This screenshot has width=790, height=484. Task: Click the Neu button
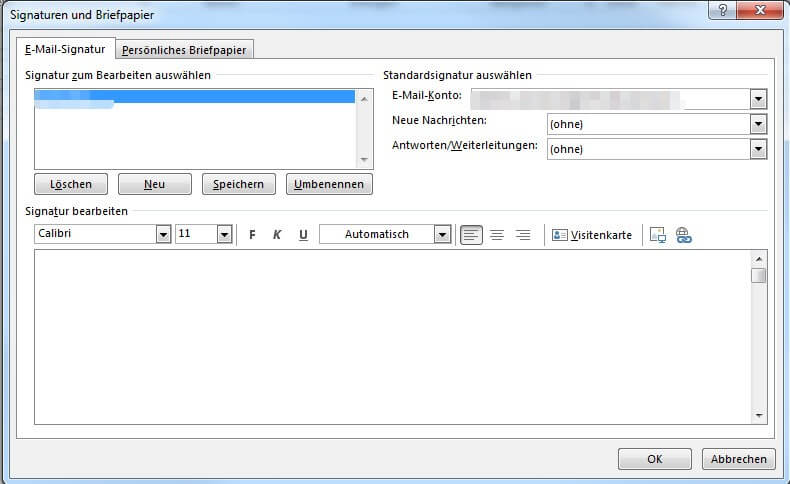pyautogui.click(x=154, y=184)
